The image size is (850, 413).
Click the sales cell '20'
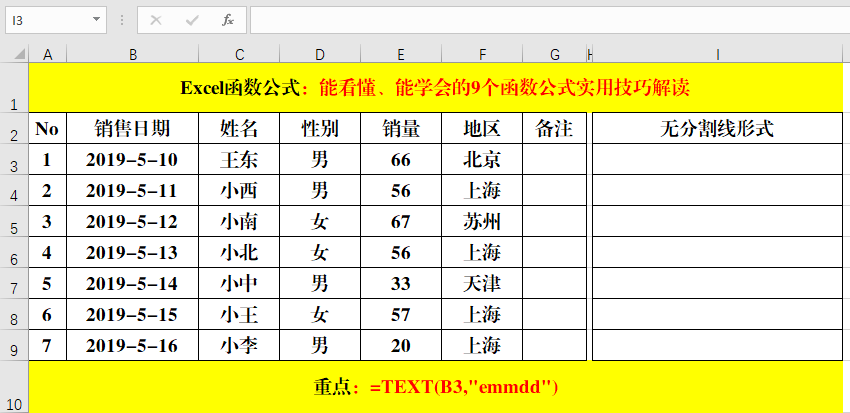(401, 345)
